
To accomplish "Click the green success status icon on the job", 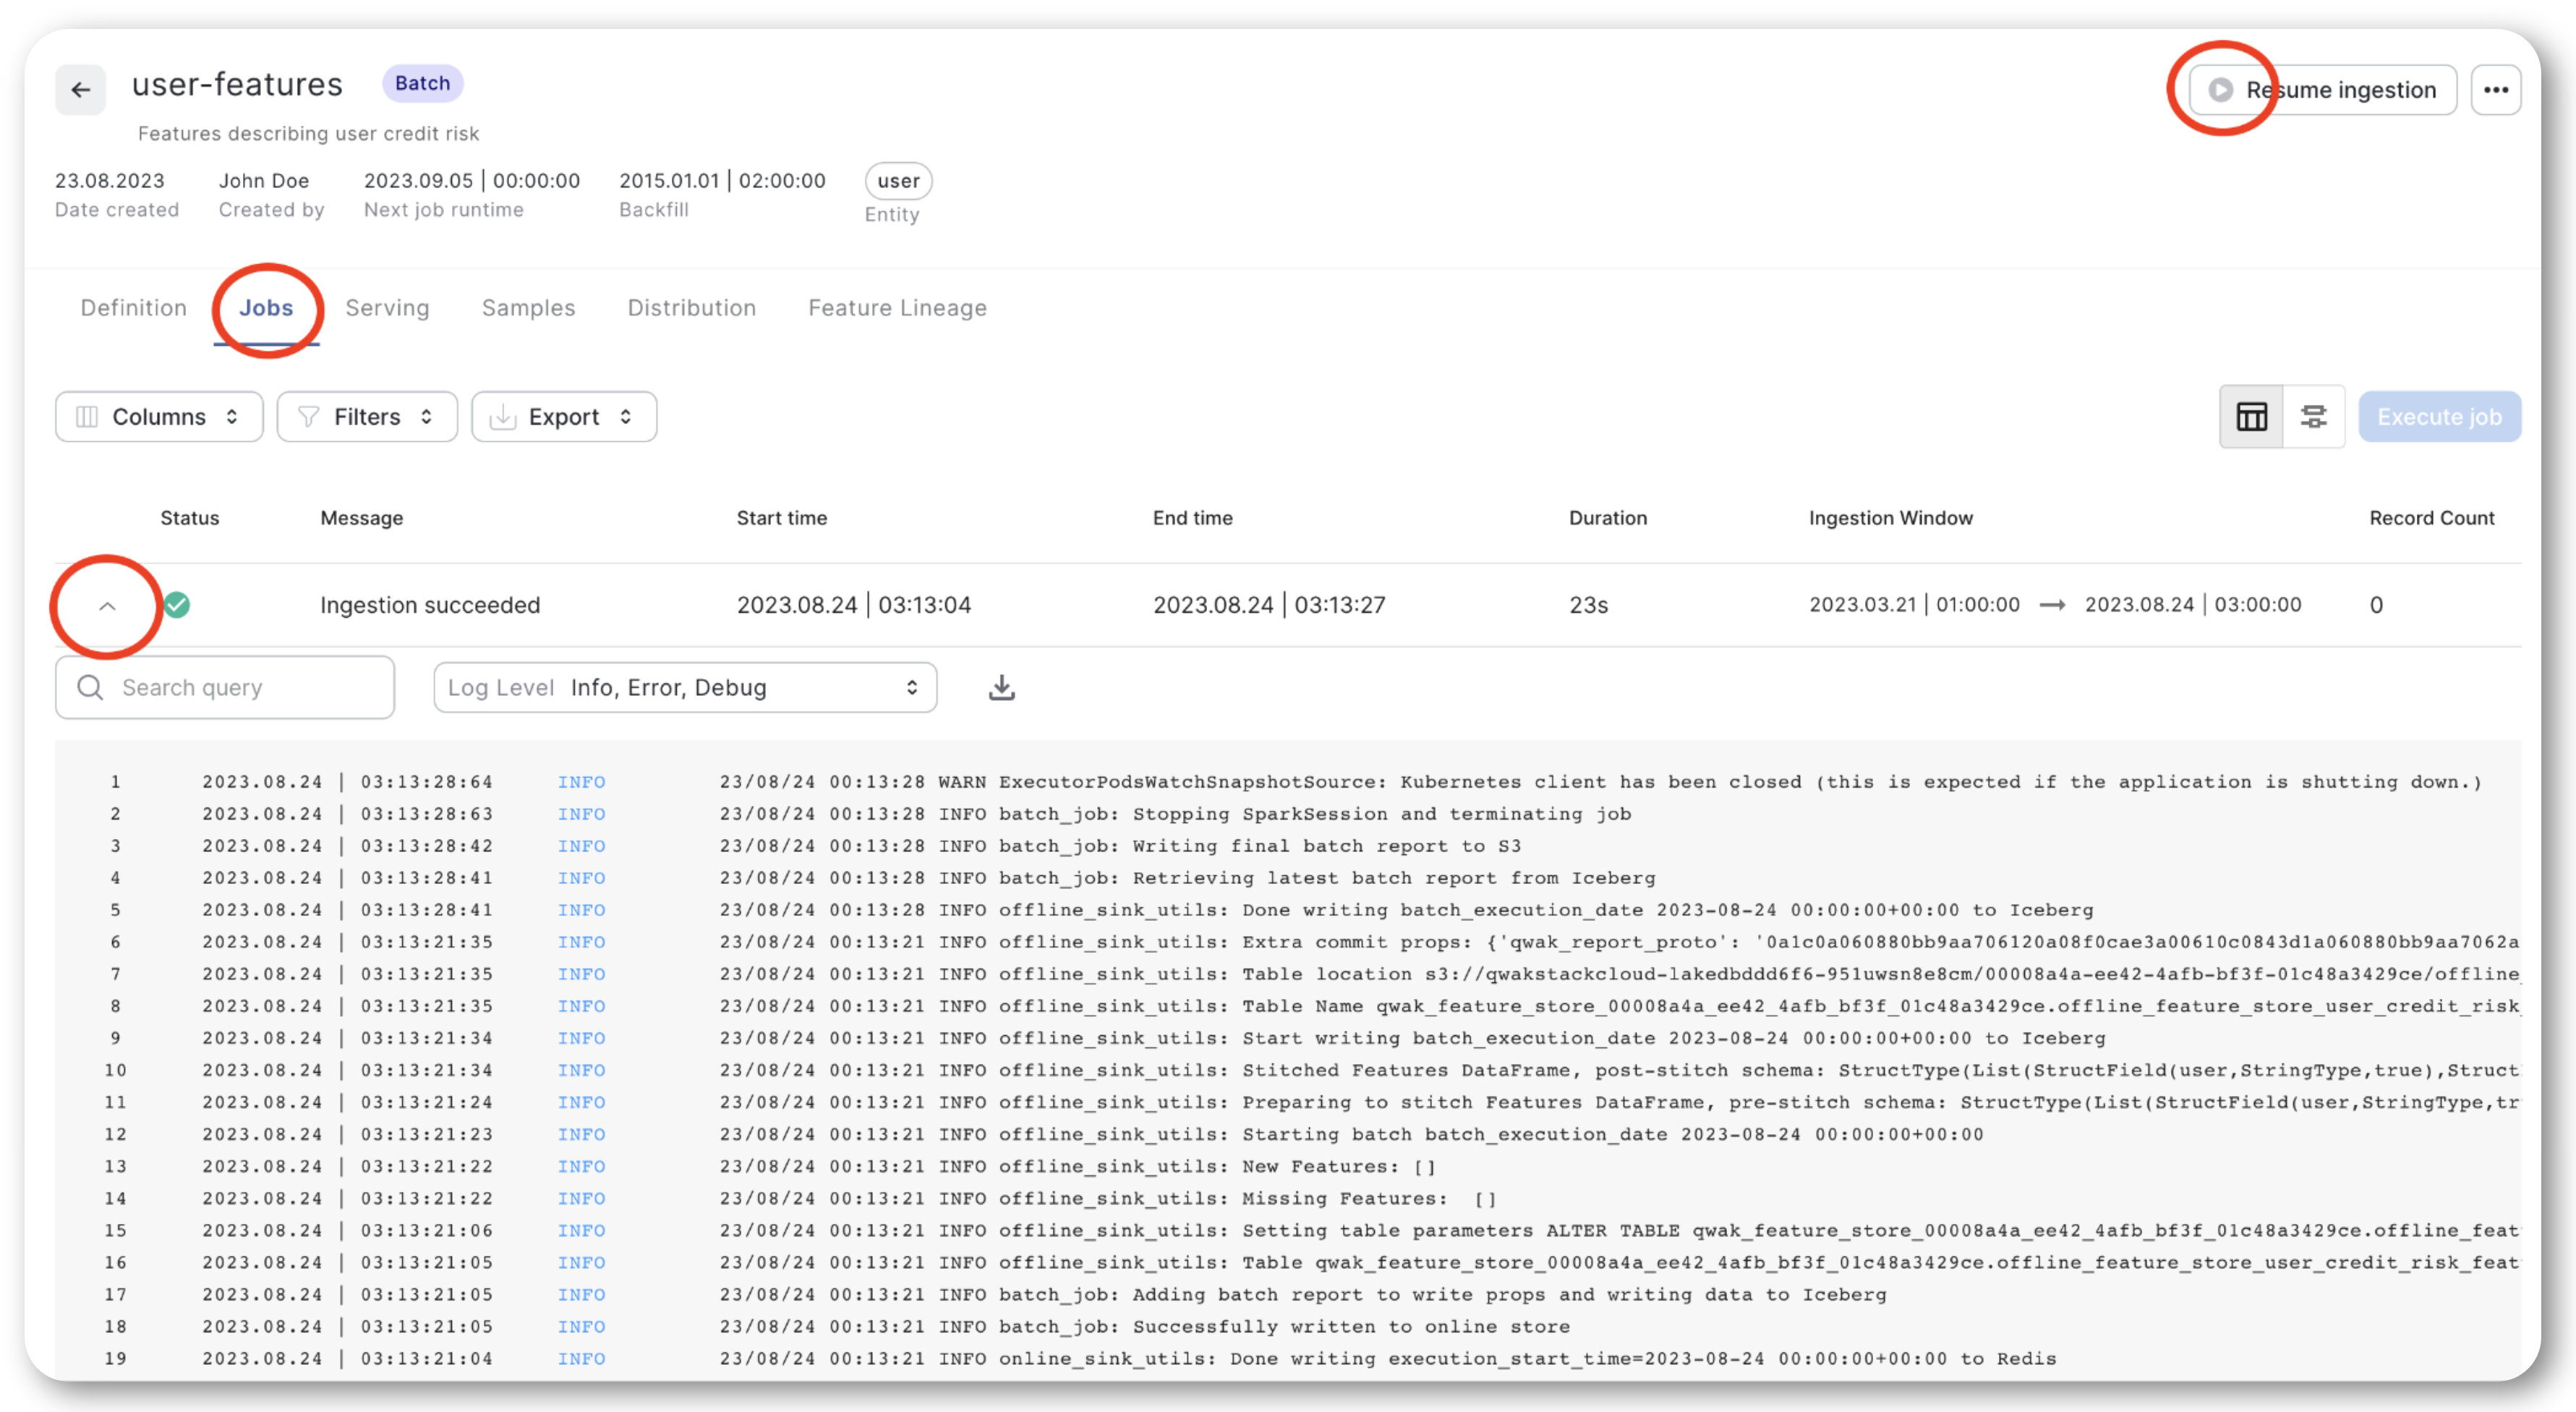I will coord(177,604).
